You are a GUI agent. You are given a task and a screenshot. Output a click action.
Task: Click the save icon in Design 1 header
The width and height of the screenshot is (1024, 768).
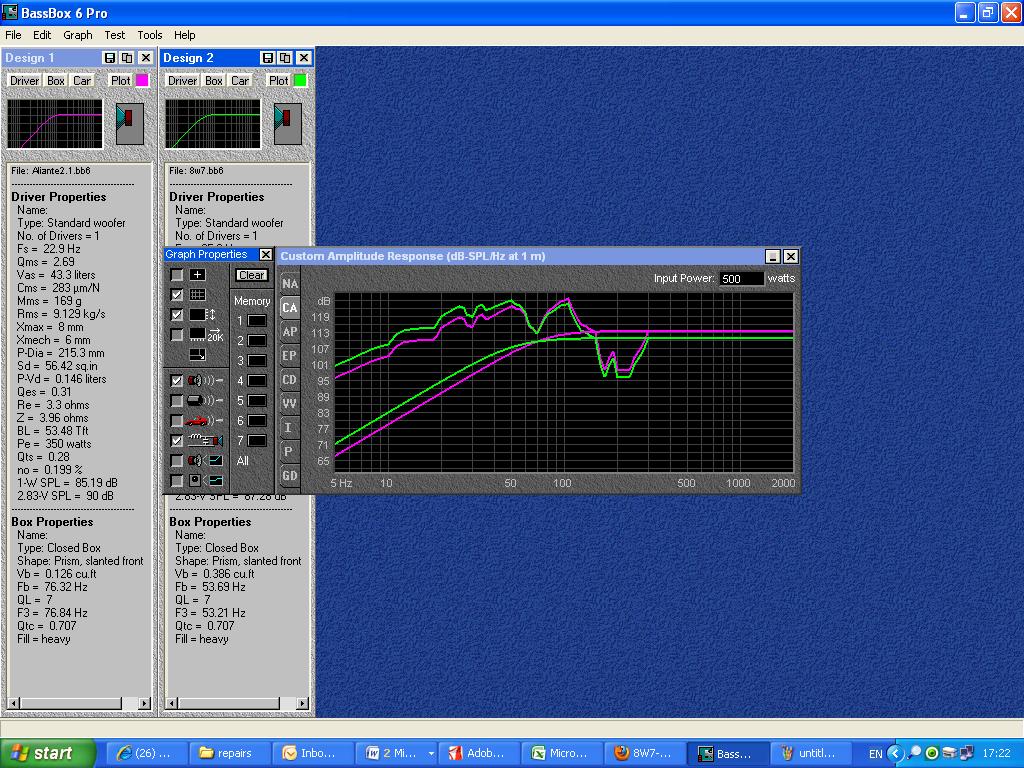110,57
